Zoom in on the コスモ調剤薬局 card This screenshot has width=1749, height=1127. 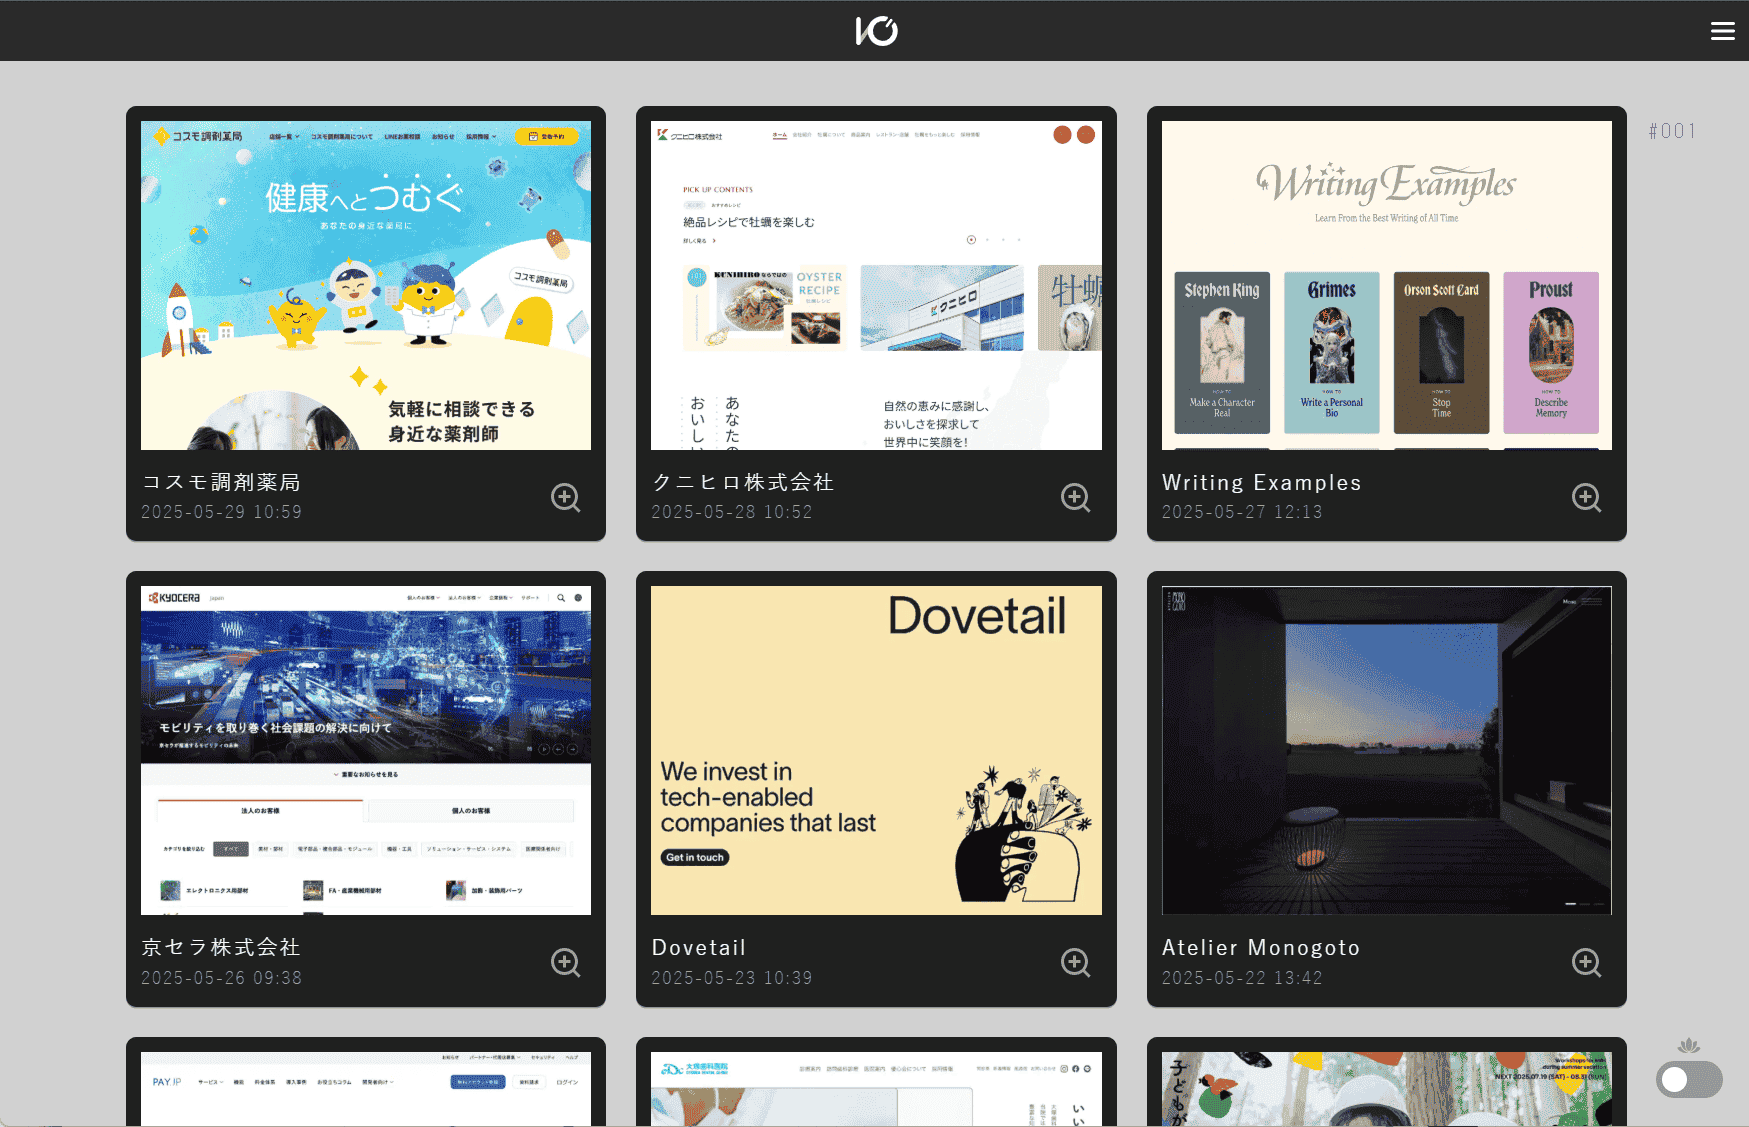tap(565, 497)
